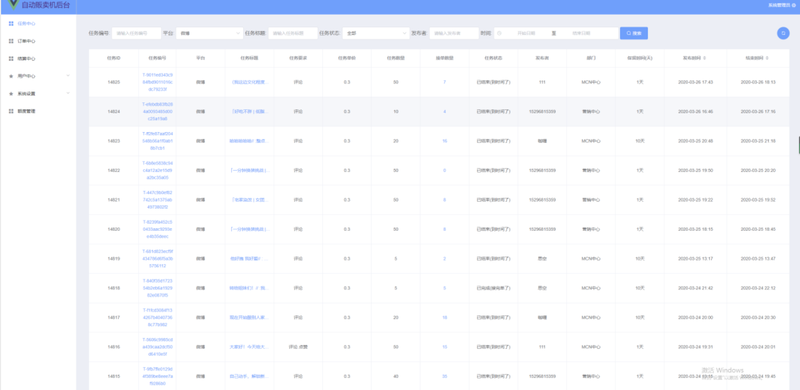Open the task title link in row 14819

tap(249, 259)
